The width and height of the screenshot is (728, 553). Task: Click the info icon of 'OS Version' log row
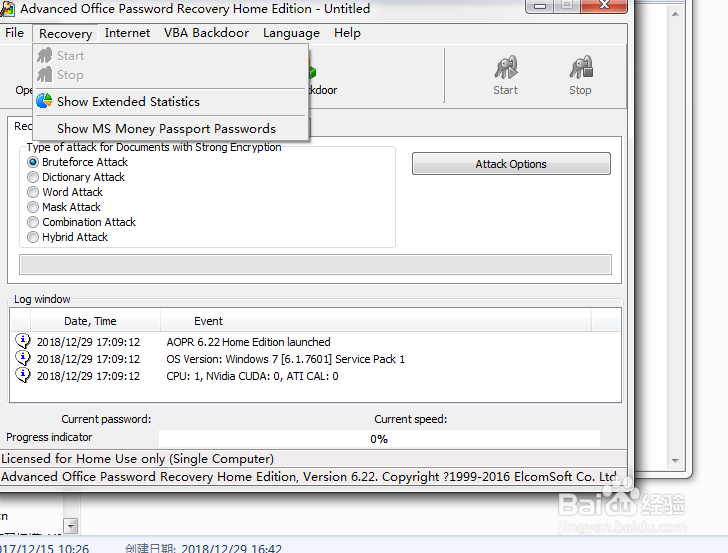pyautogui.click(x=23, y=358)
